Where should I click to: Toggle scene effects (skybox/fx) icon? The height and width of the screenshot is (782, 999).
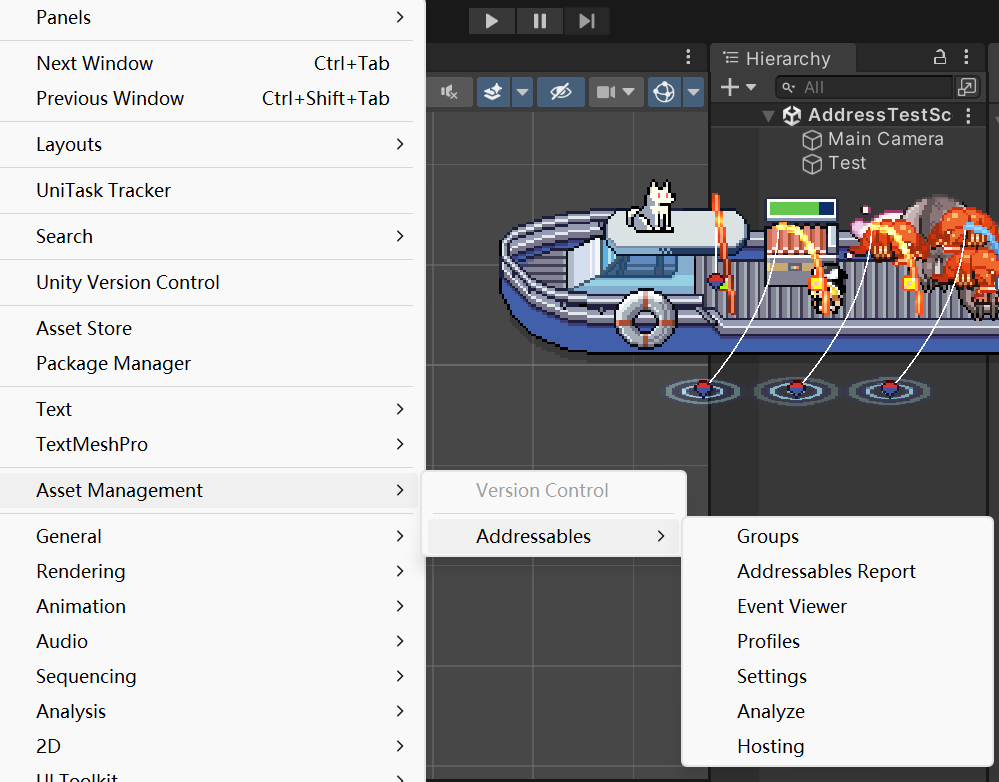tap(493, 92)
